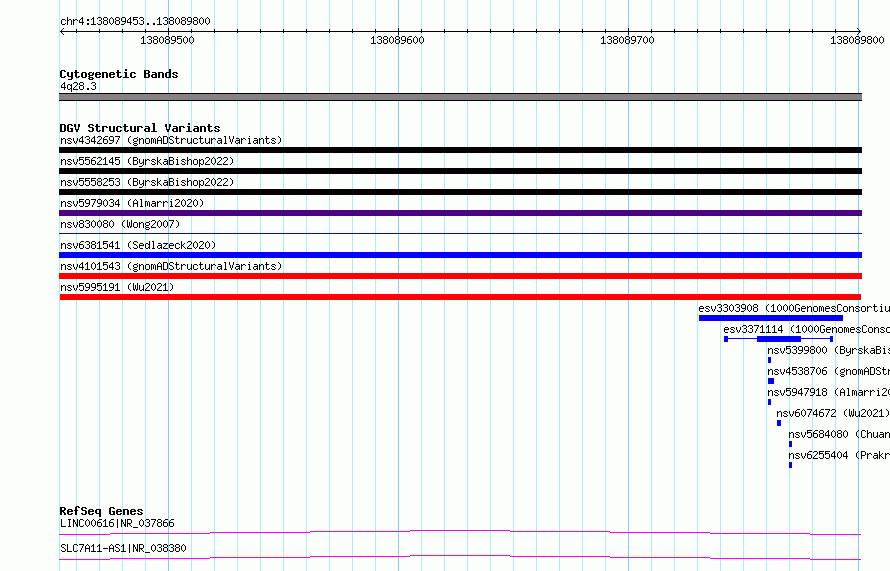Click the magenta LINC00616 gene line
The width and height of the screenshot is (890, 571).
(x=460, y=532)
